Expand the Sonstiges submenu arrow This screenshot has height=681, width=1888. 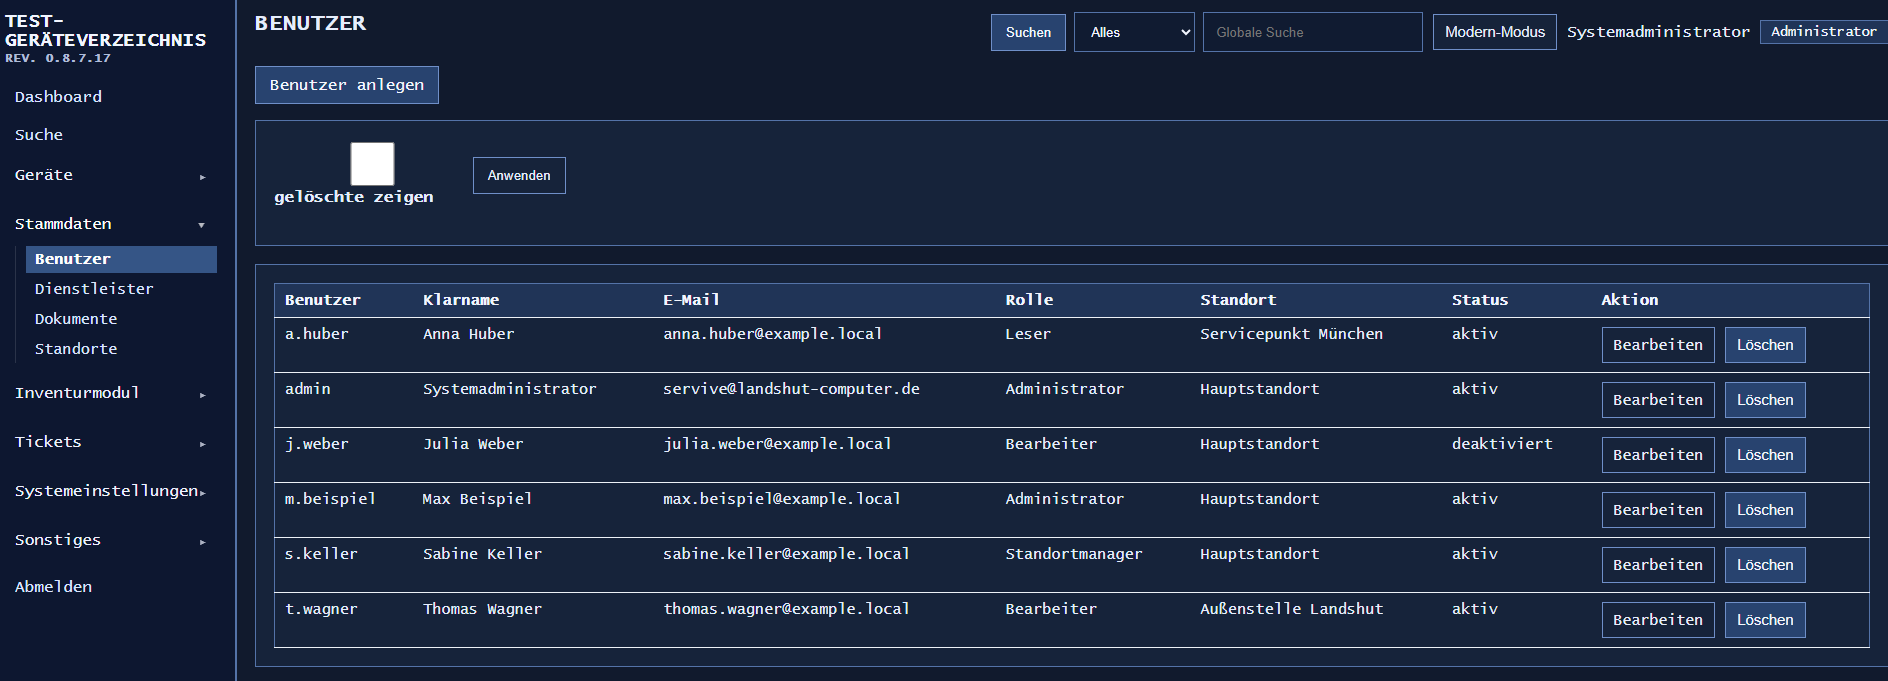(x=202, y=542)
